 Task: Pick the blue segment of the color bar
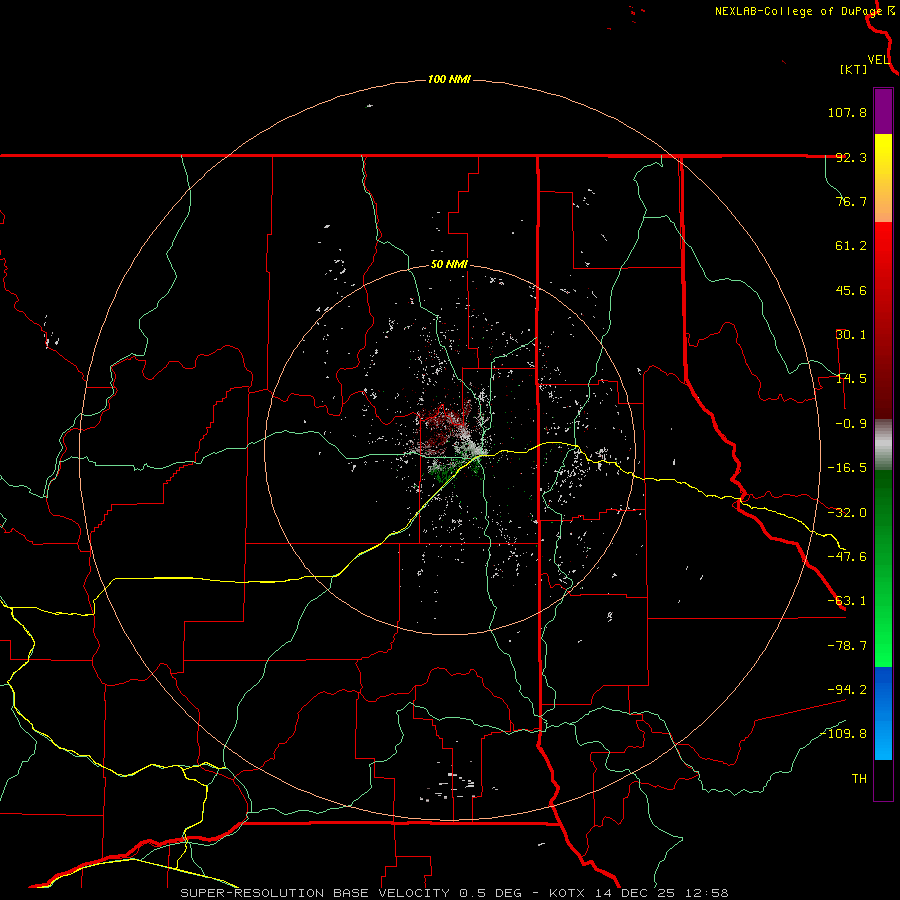point(883,713)
